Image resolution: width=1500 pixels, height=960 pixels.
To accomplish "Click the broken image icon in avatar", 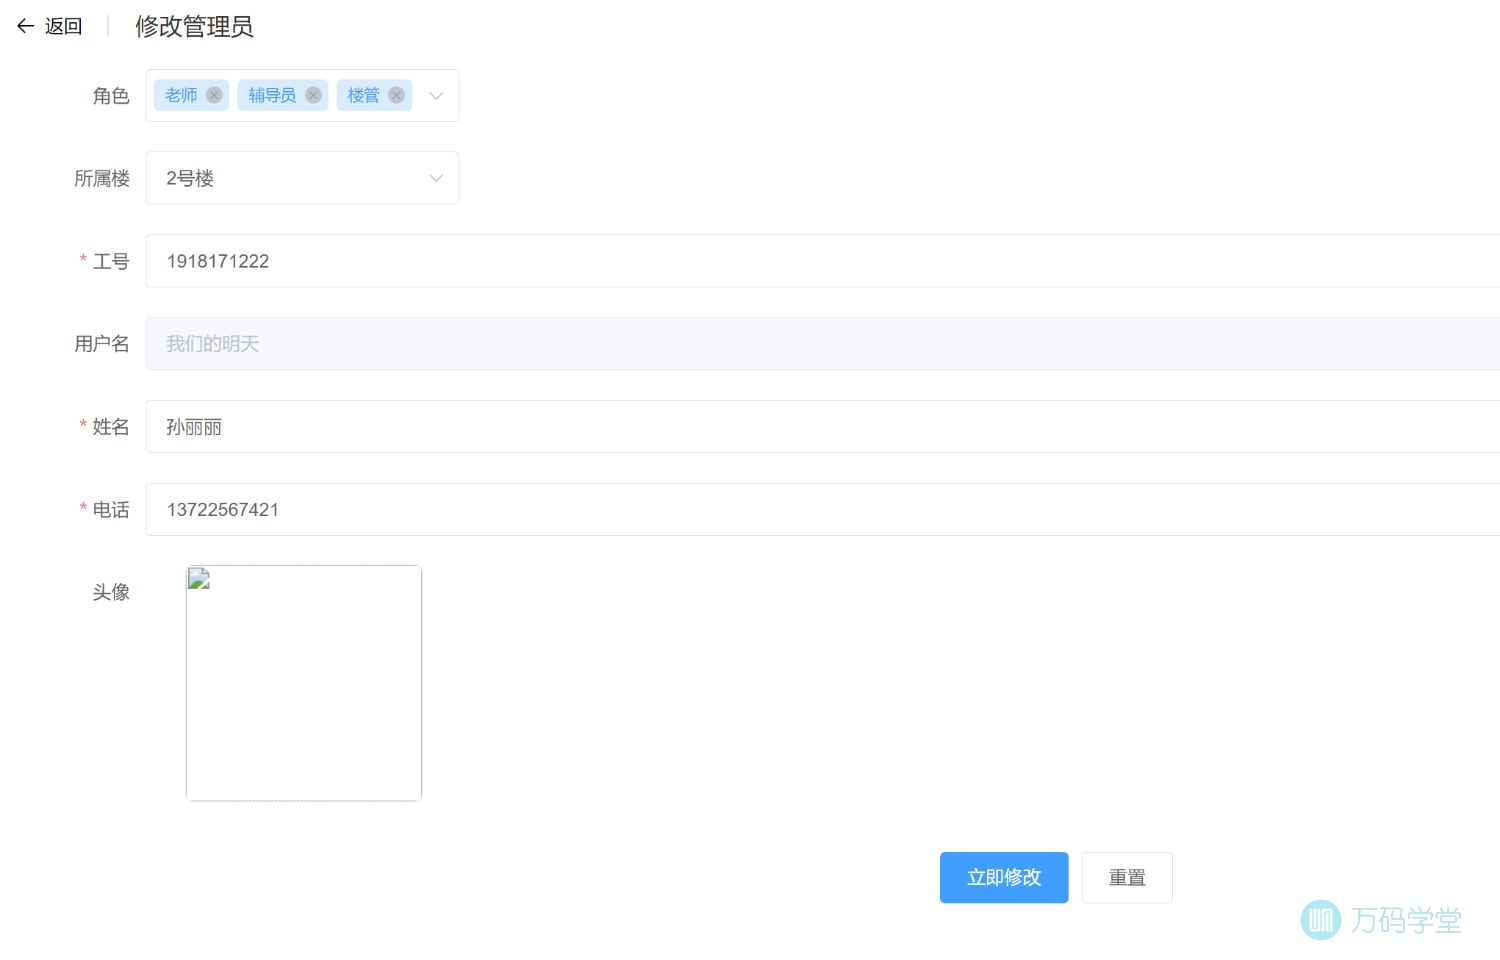I will (x=199, y=578).
